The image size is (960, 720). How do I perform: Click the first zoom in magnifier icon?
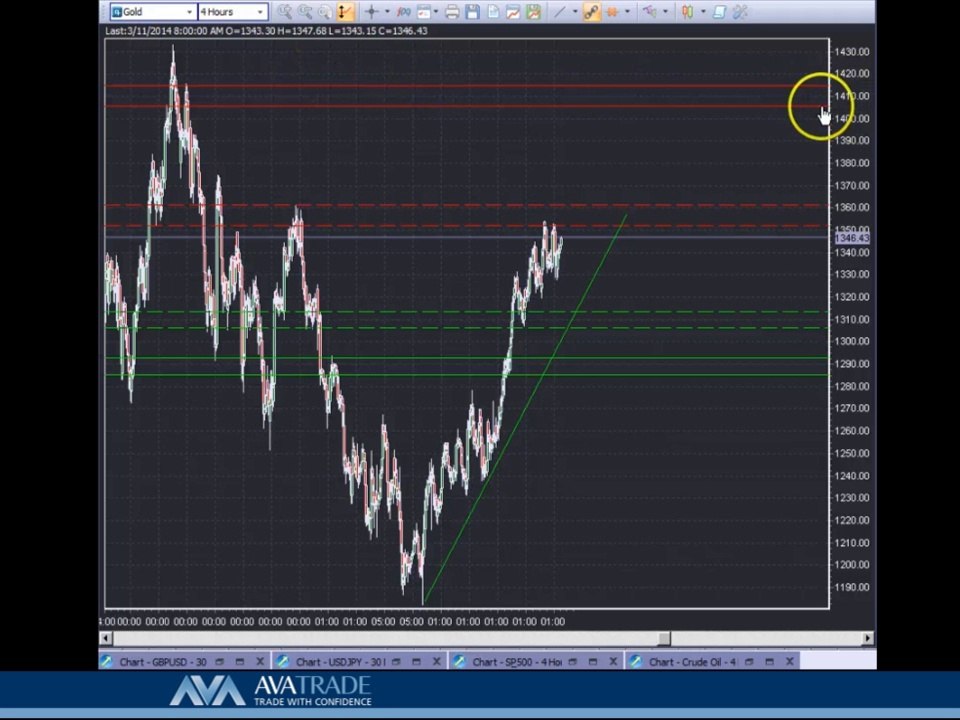coord(284,12)
